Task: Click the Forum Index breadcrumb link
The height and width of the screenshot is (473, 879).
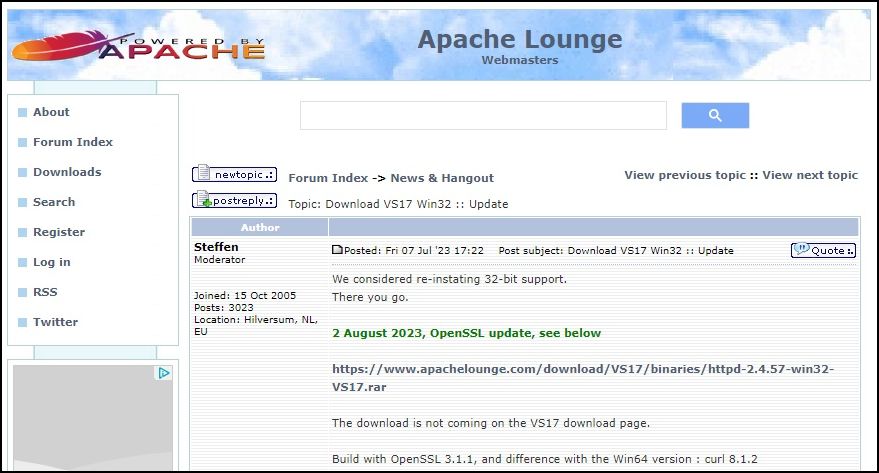Action: 328,178
